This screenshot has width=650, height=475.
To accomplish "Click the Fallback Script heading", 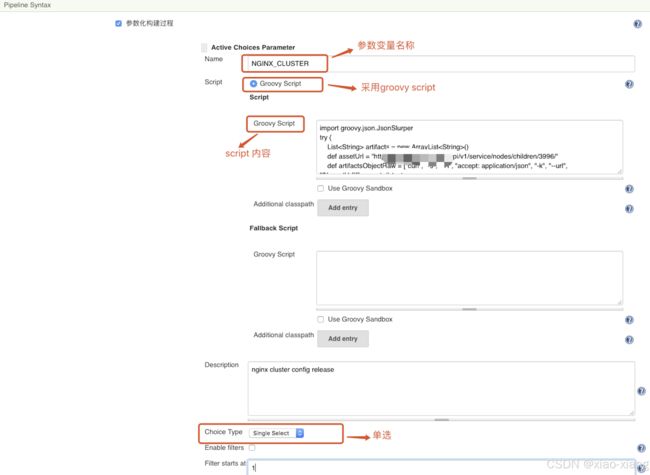I will click(274, 228).
